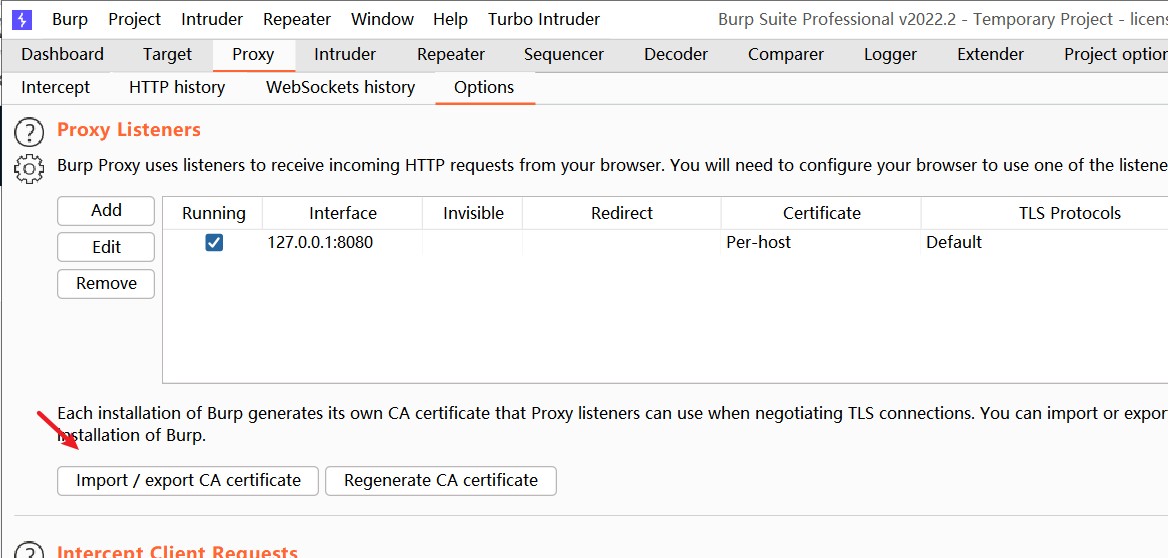Switch to the Dashboard tab
This screenshot has height=558, width=1168.
(x=63, y=54)
